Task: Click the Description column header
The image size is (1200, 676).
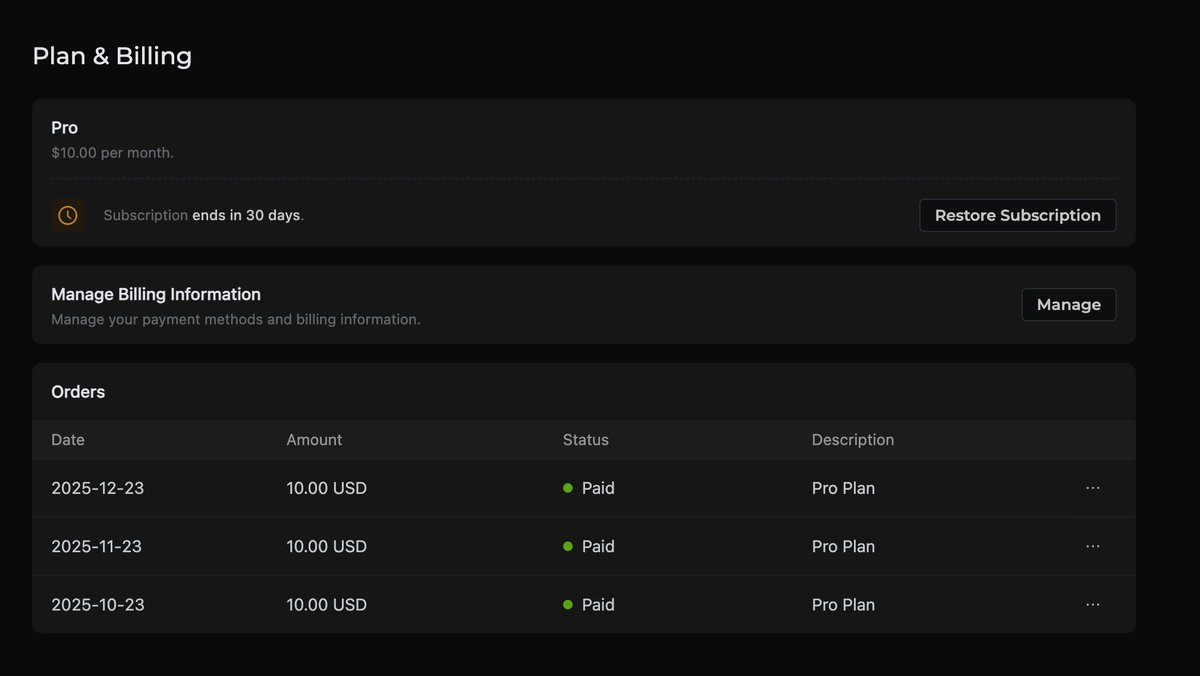Action: pyautogui.click(x=853, y=440)
